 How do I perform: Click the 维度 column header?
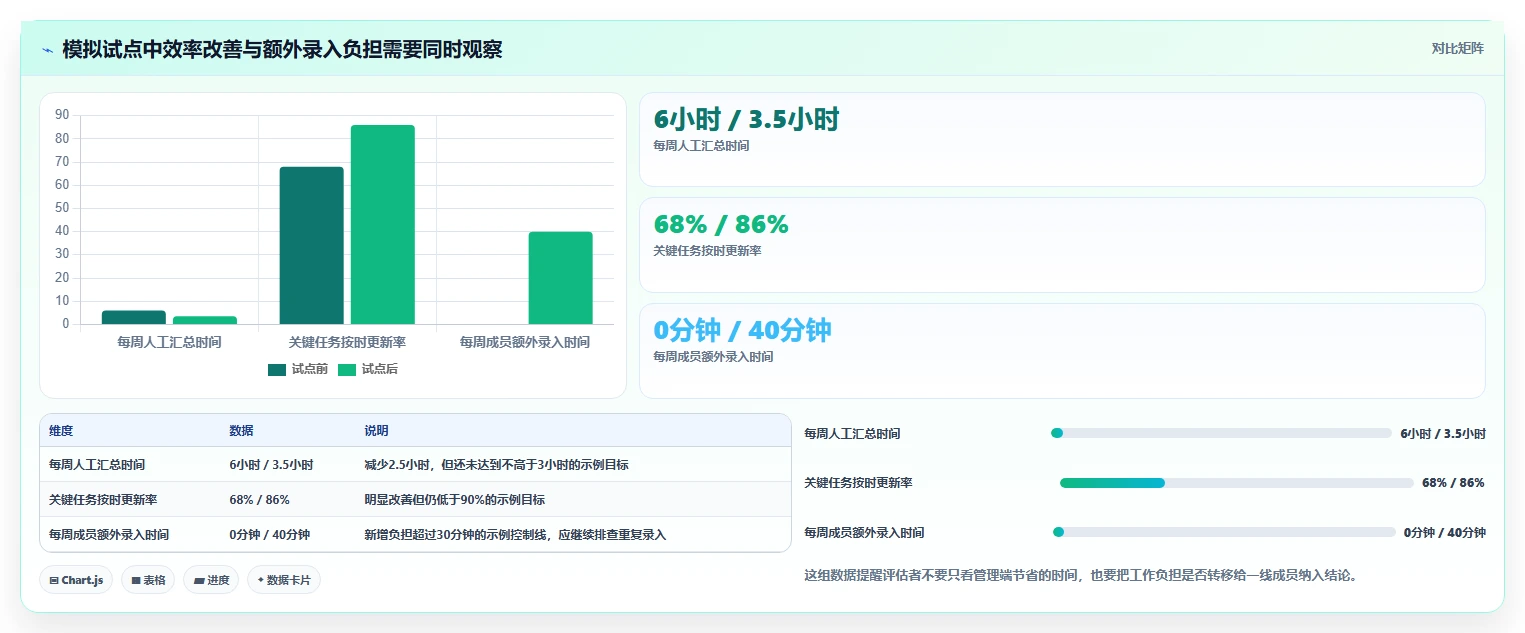pos(61,431)
